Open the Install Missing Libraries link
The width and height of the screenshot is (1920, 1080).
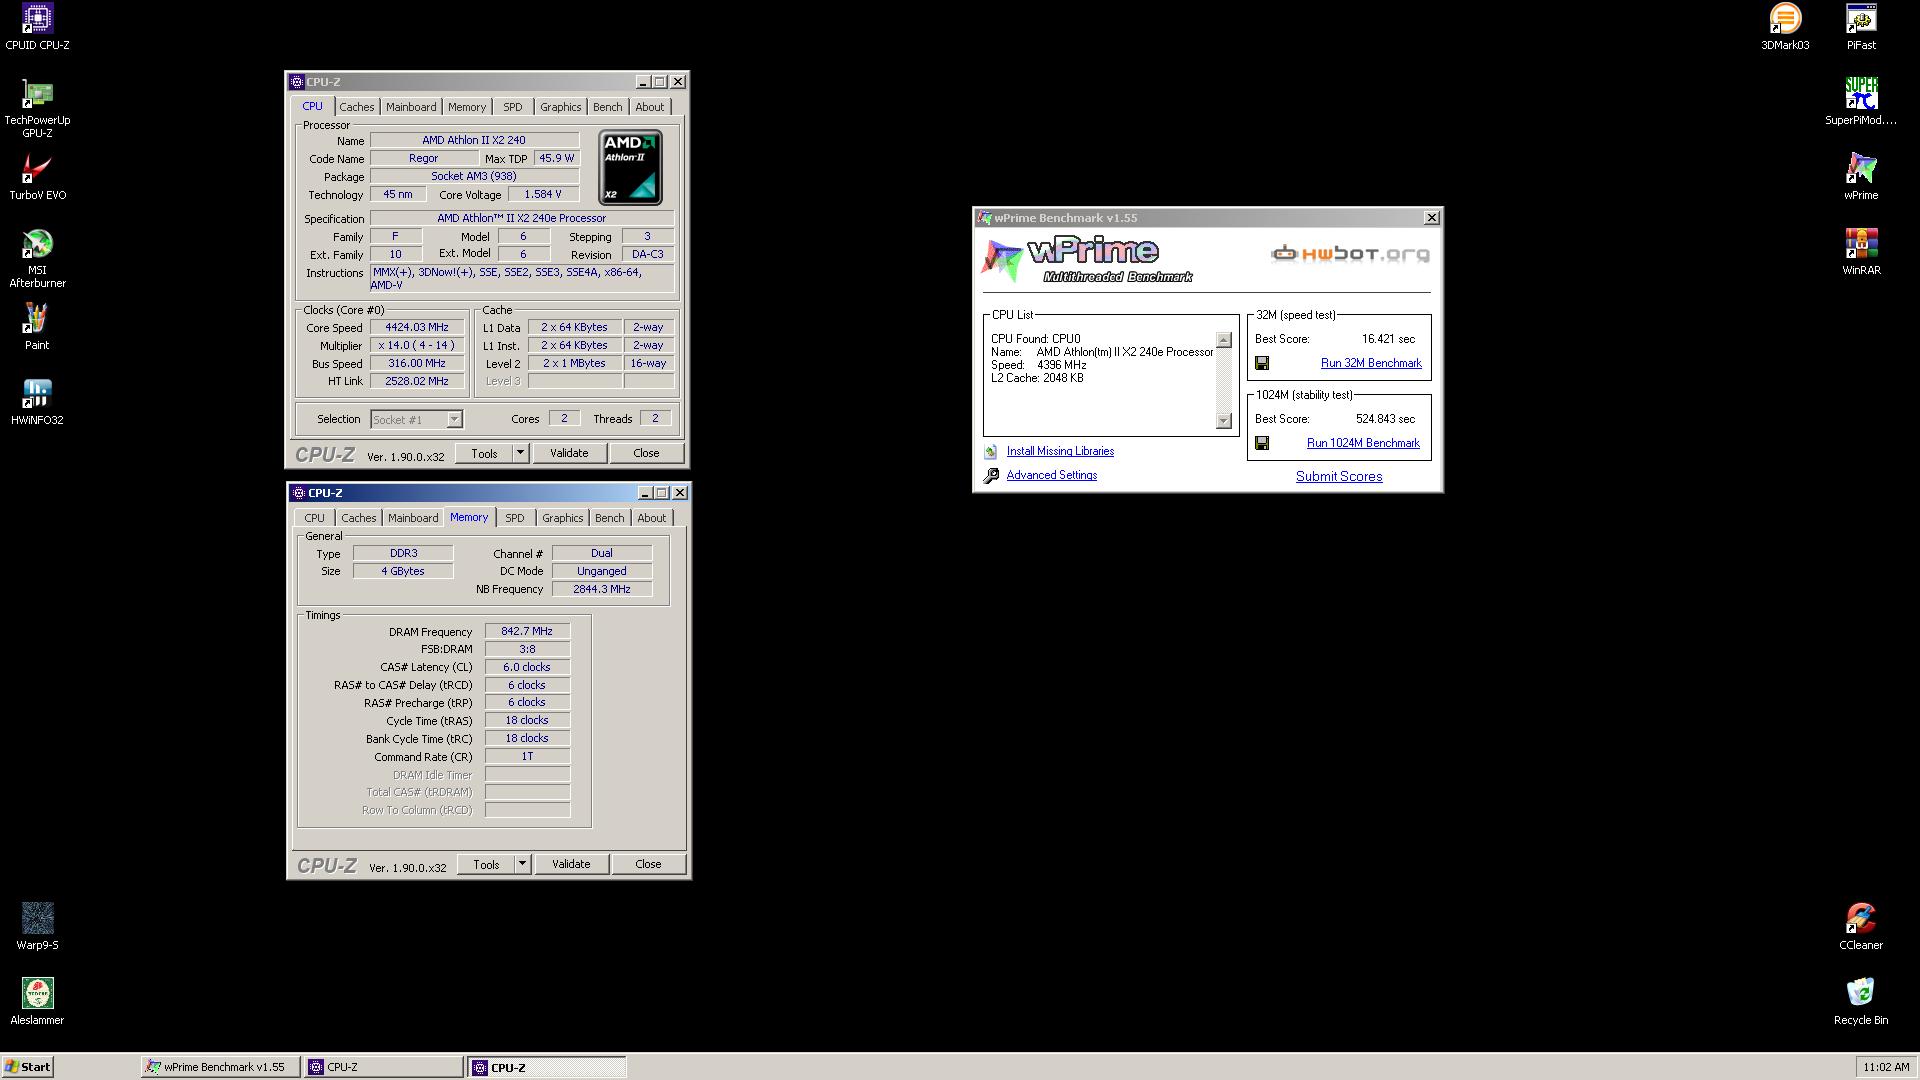coord(1060,451)
